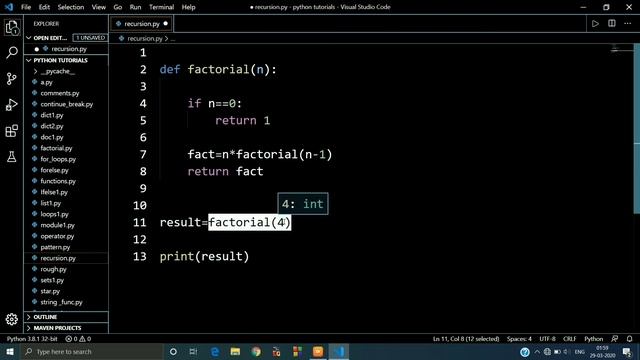This screenshot has height=360, width=640.
Task: Click the editor vertical scrollbar thumb
Action: 637,129
